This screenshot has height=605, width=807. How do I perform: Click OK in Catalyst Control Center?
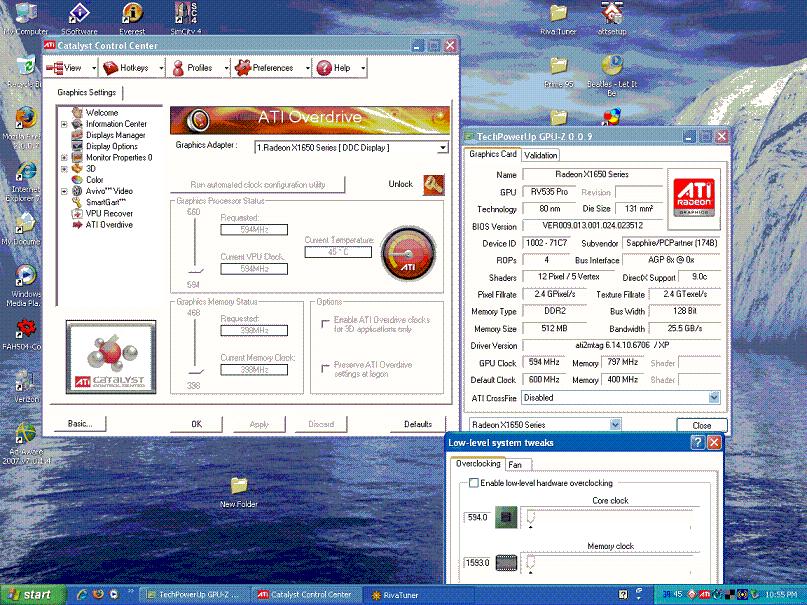click(x=196, y=424)
